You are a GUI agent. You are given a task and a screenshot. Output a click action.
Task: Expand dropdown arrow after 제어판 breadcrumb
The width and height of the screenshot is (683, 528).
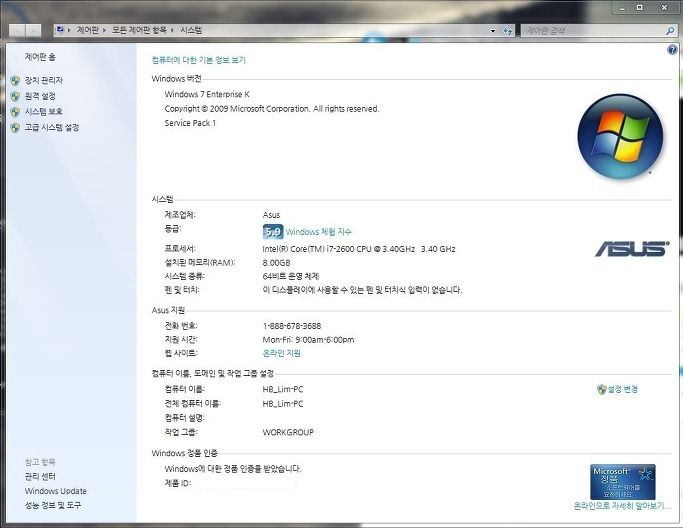click(105, 30)
